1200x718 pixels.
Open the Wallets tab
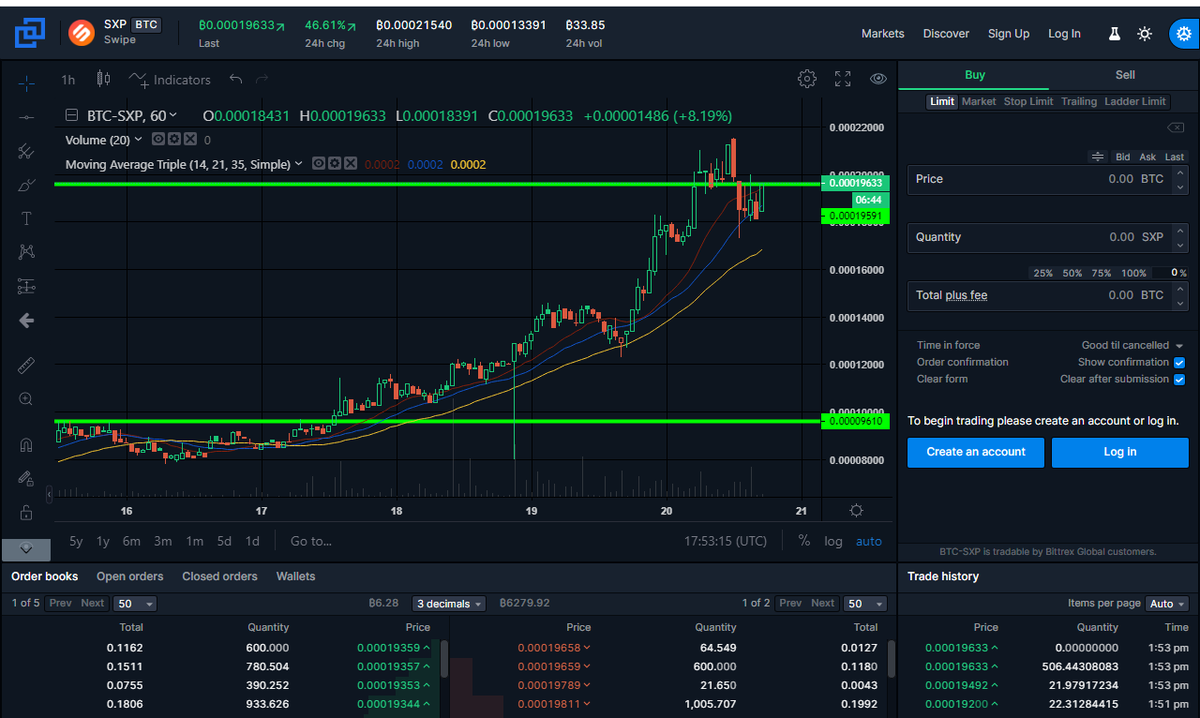pyautogui.click(x=295, y=576)
